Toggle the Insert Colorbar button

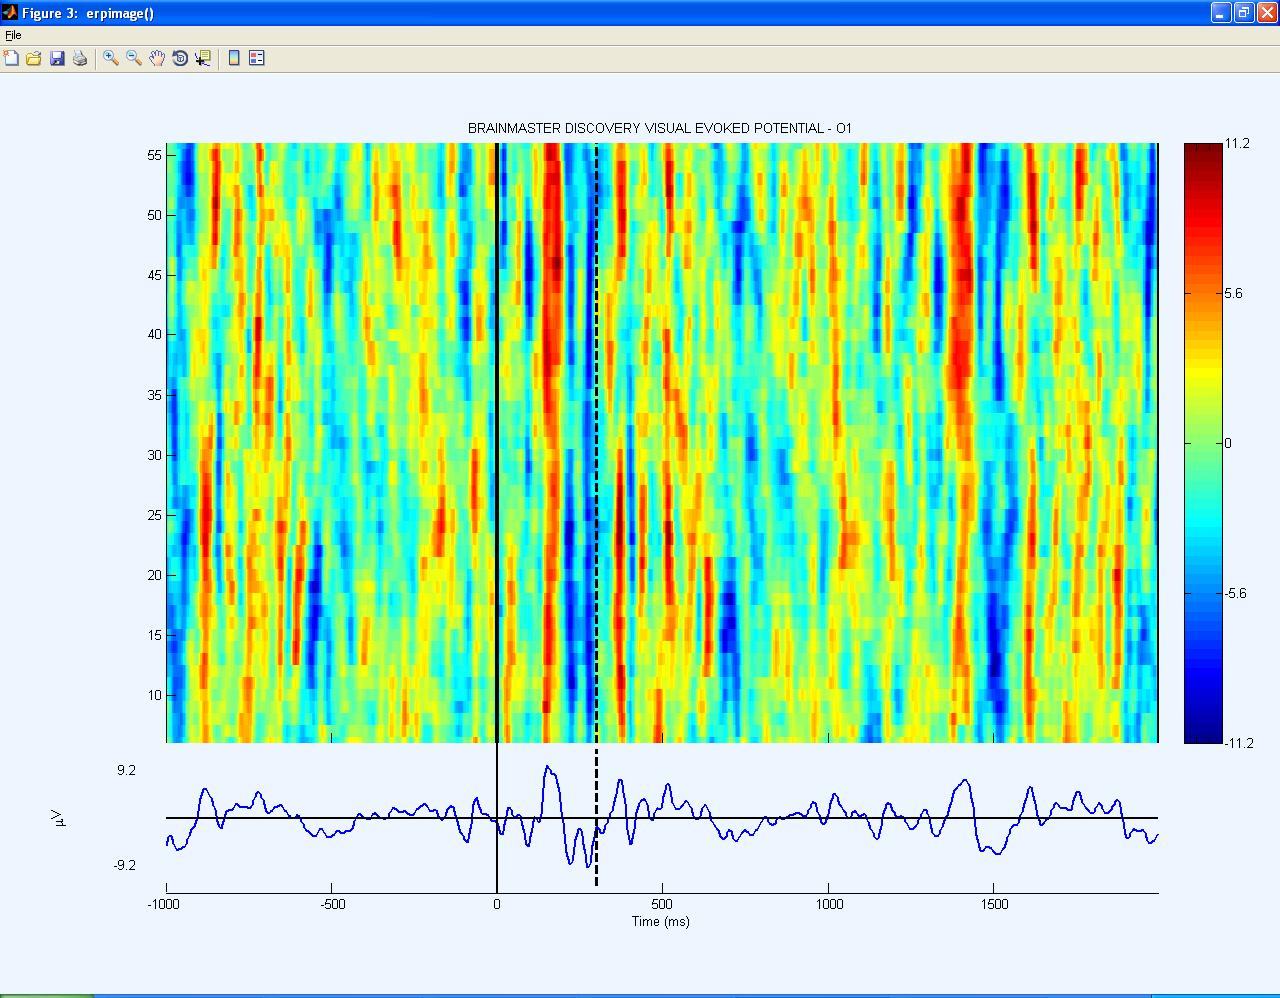tap(234, 59)
